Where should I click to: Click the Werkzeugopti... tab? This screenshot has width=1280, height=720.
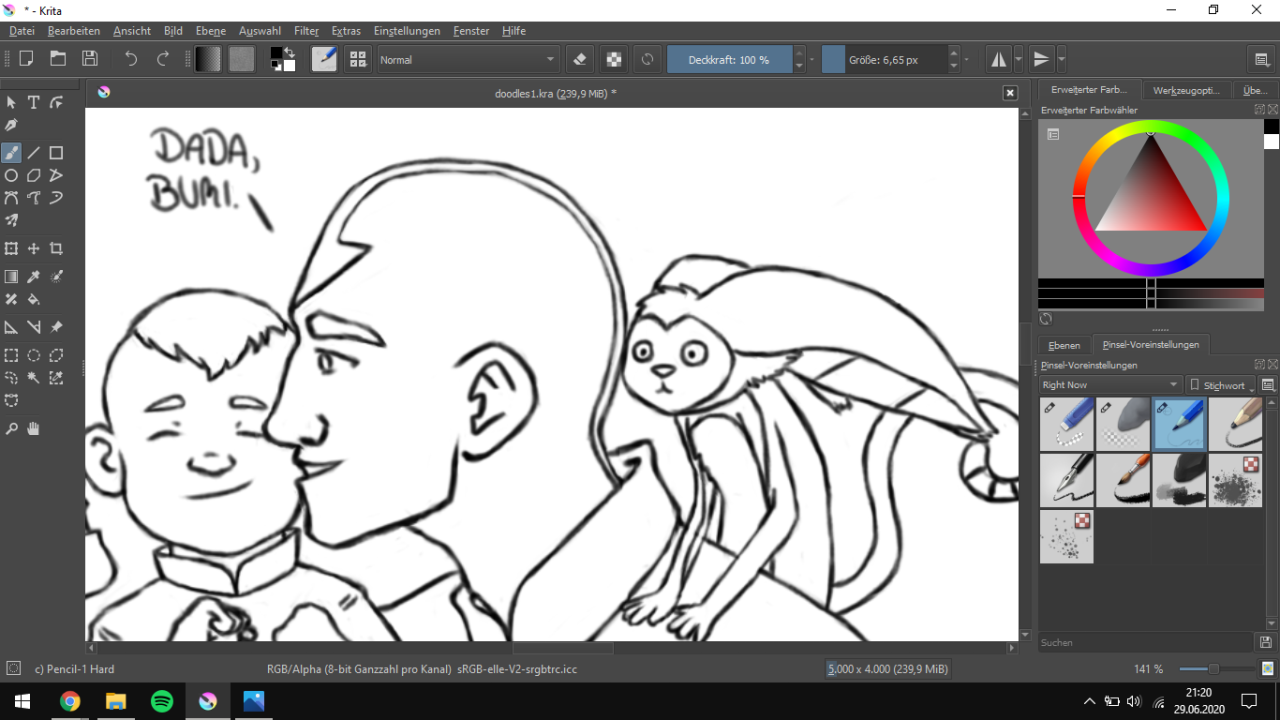coord(1186,90)
